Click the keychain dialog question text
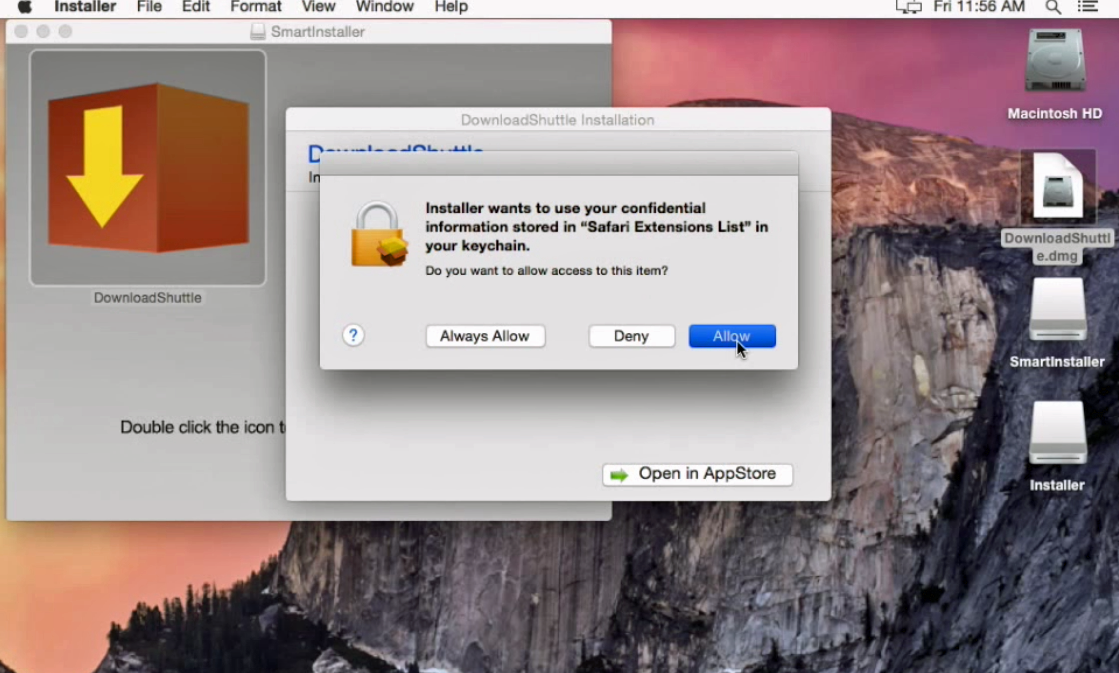 click(547, 270)
